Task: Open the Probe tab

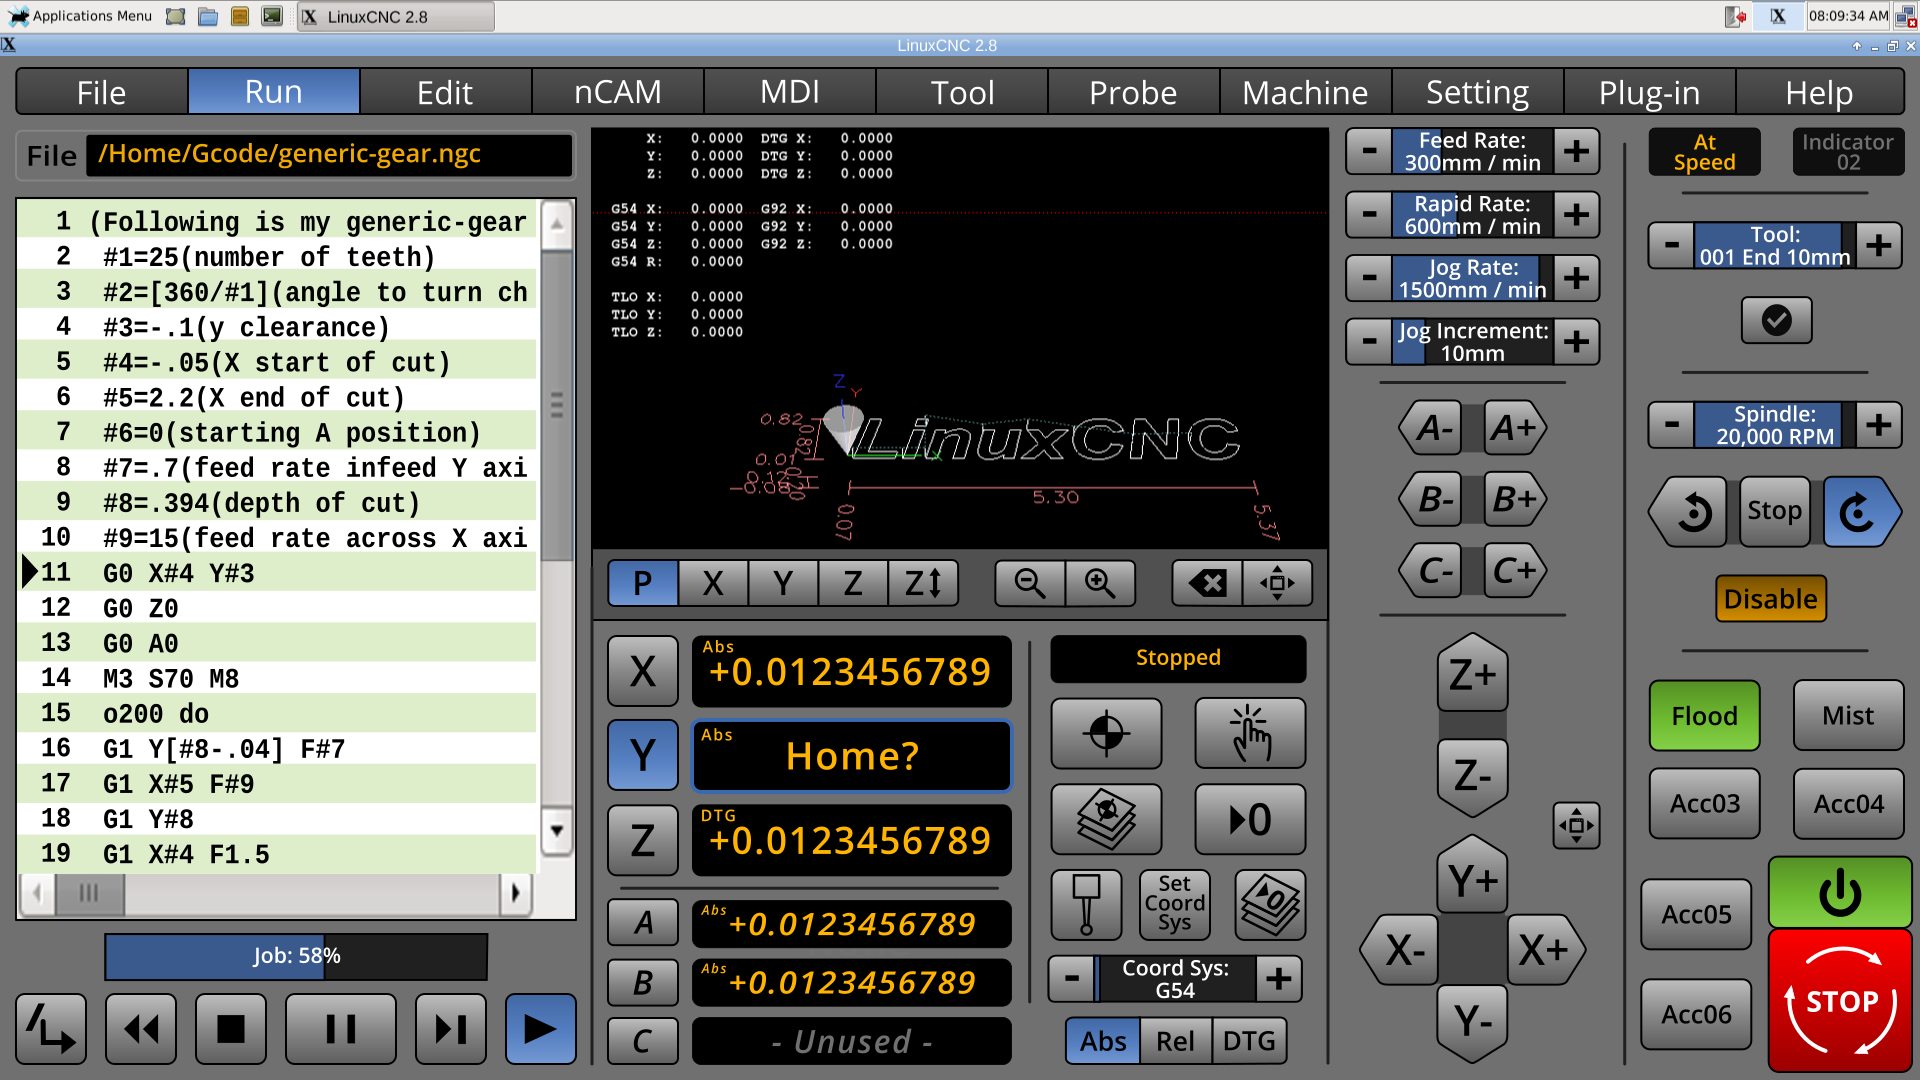Action: [1133, 93]
